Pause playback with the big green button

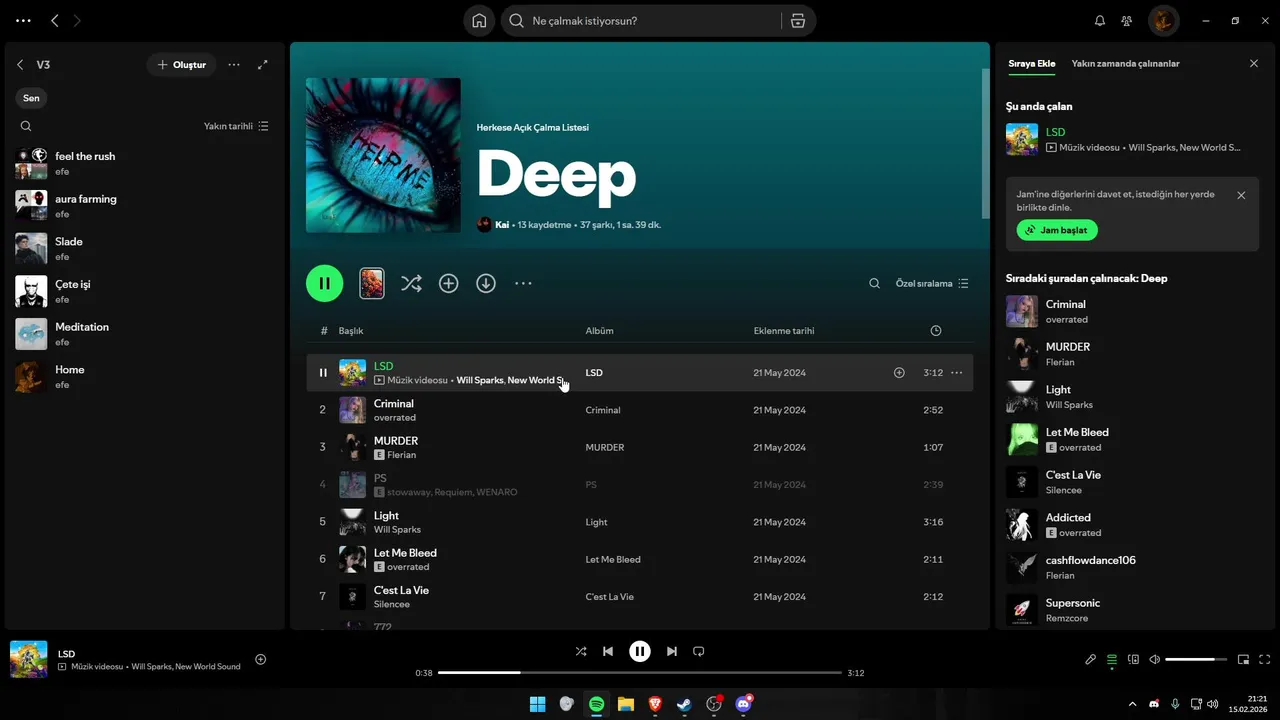(325, 283)
